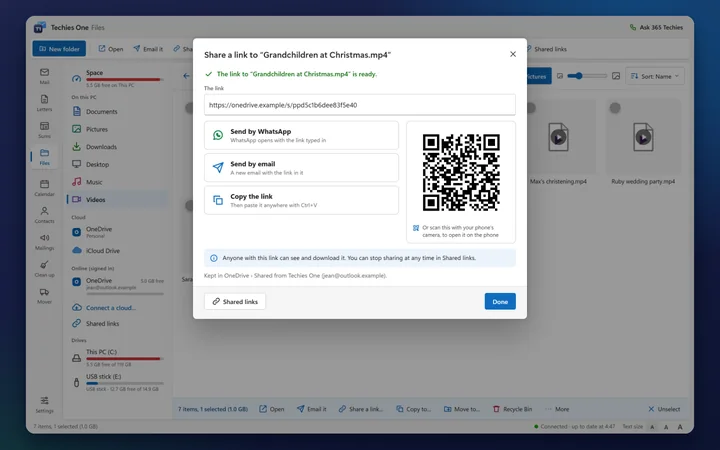Open Documents folder in sidebar
Image resolution: width=720 pixels, height=450 pixels.
click(x=117, y=112)
